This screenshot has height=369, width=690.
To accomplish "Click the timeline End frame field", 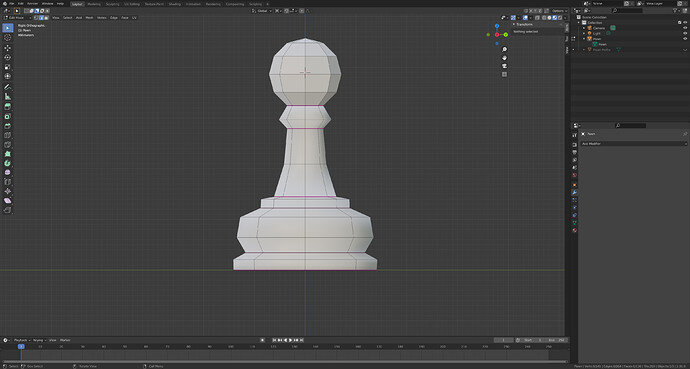I will (x=557, y=340).
